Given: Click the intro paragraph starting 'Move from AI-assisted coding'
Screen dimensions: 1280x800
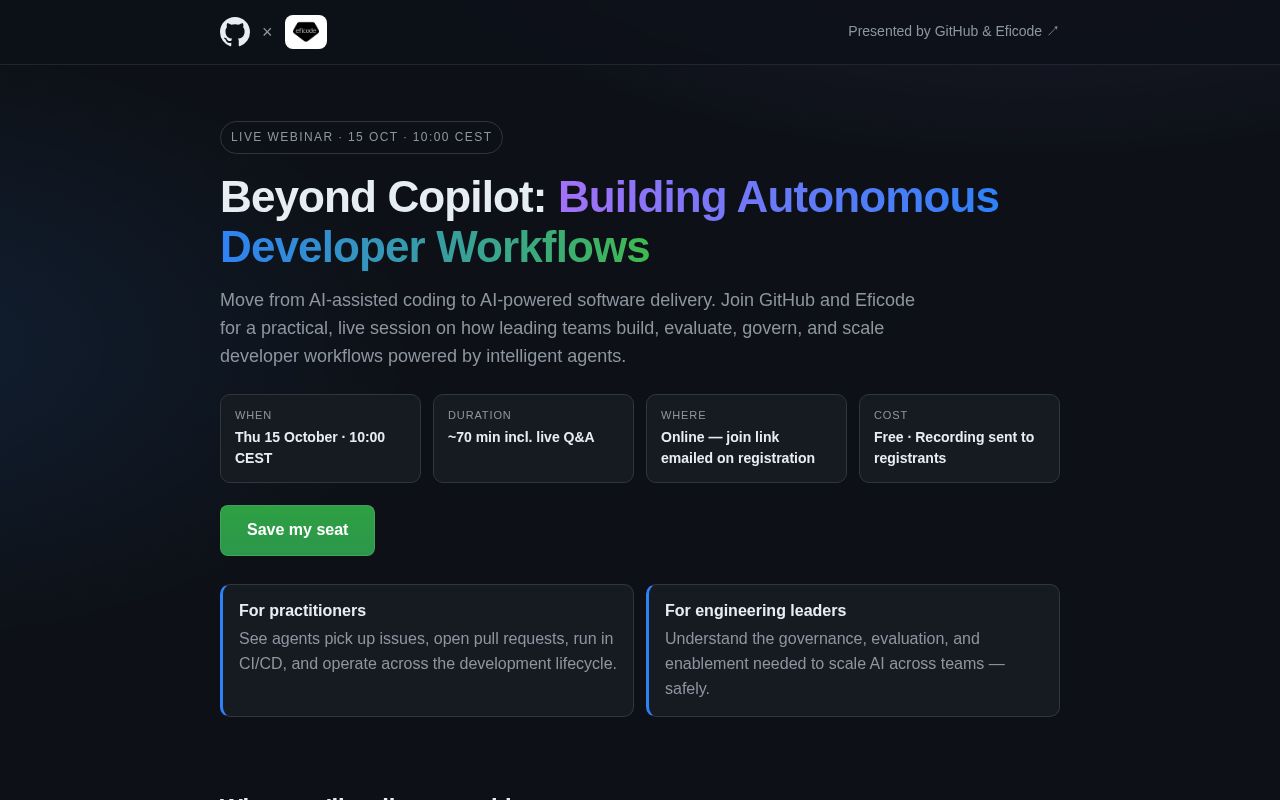Looking at the screenshot, I should click(x=567, y=328).
